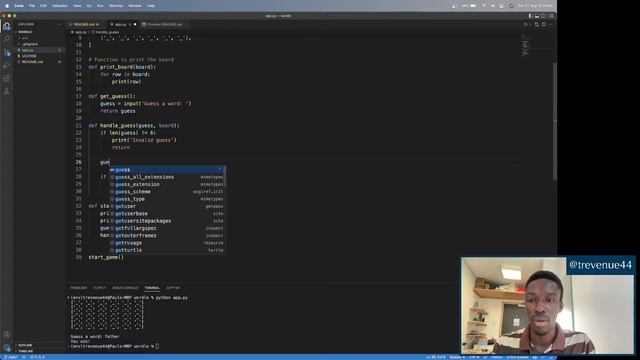Choose getfullargspec autocomplete suggestion
The height and width of the screenshot is (360, 640).
tap(167, 229)
